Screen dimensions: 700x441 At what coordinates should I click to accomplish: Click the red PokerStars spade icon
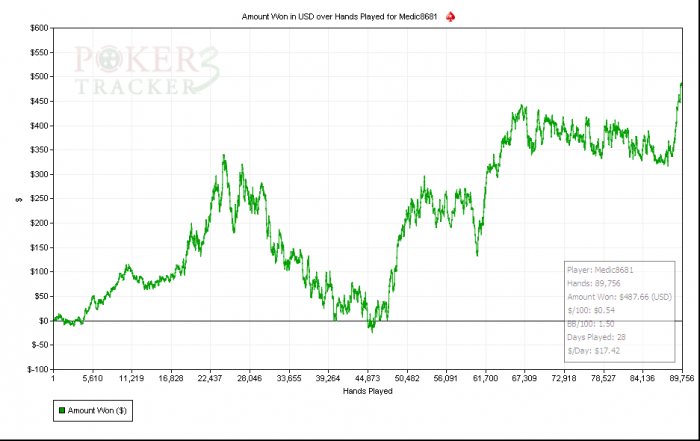450,17
